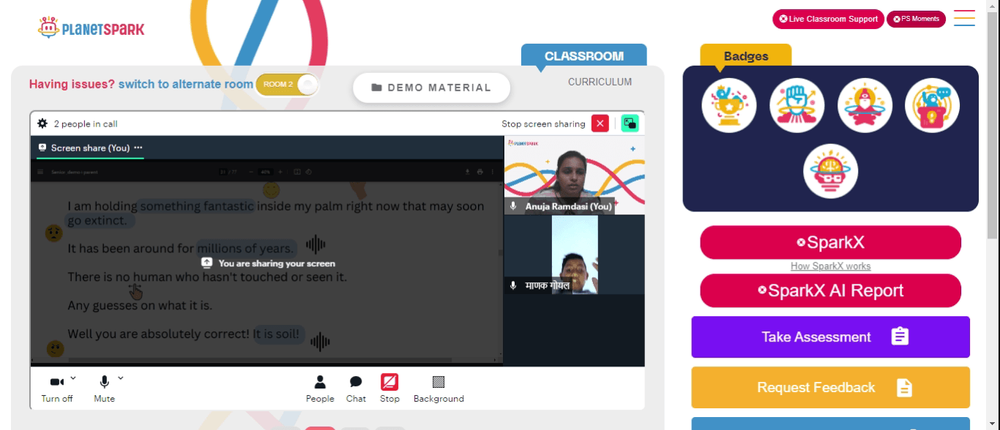The height and width of the screenshot is (430, 1000).
Task: Open the call settings gear icon
Action: pos(42,124)
